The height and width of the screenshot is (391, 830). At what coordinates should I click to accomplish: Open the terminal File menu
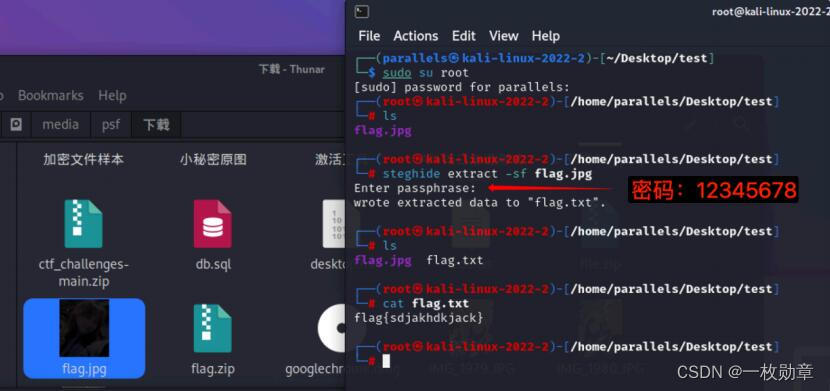(369, 36)
